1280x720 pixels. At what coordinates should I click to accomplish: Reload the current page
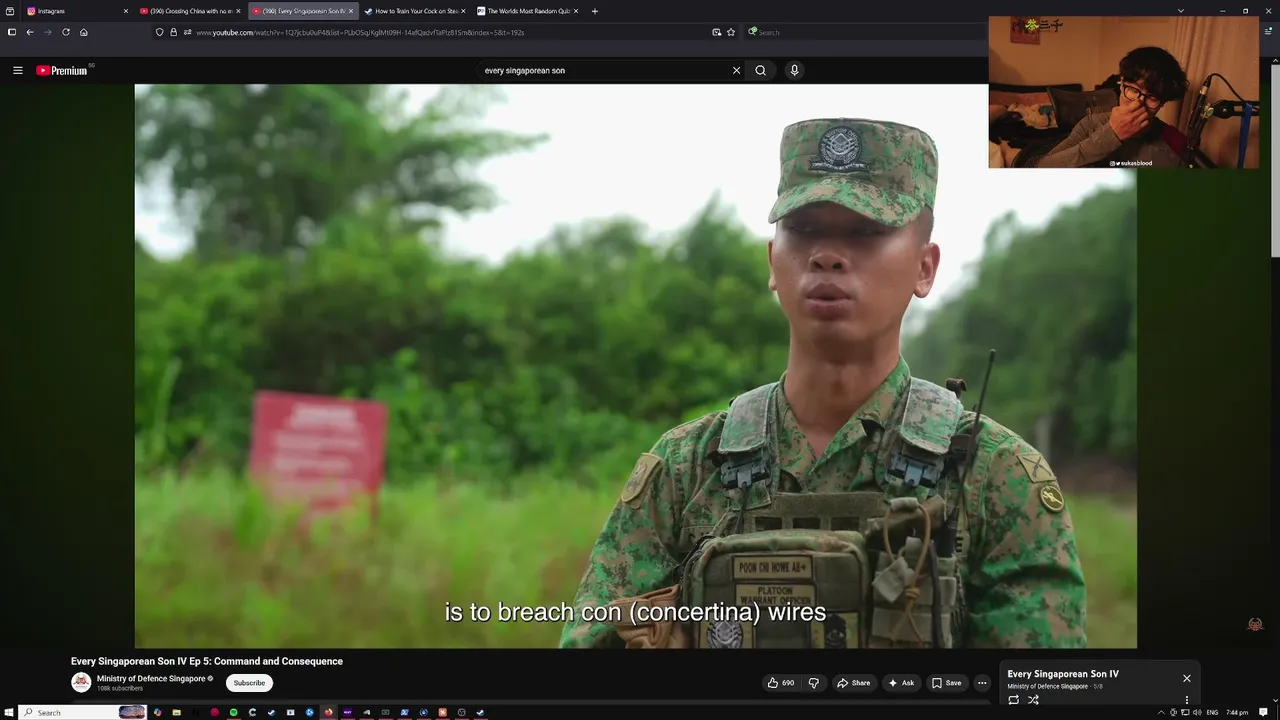(66, 32)
